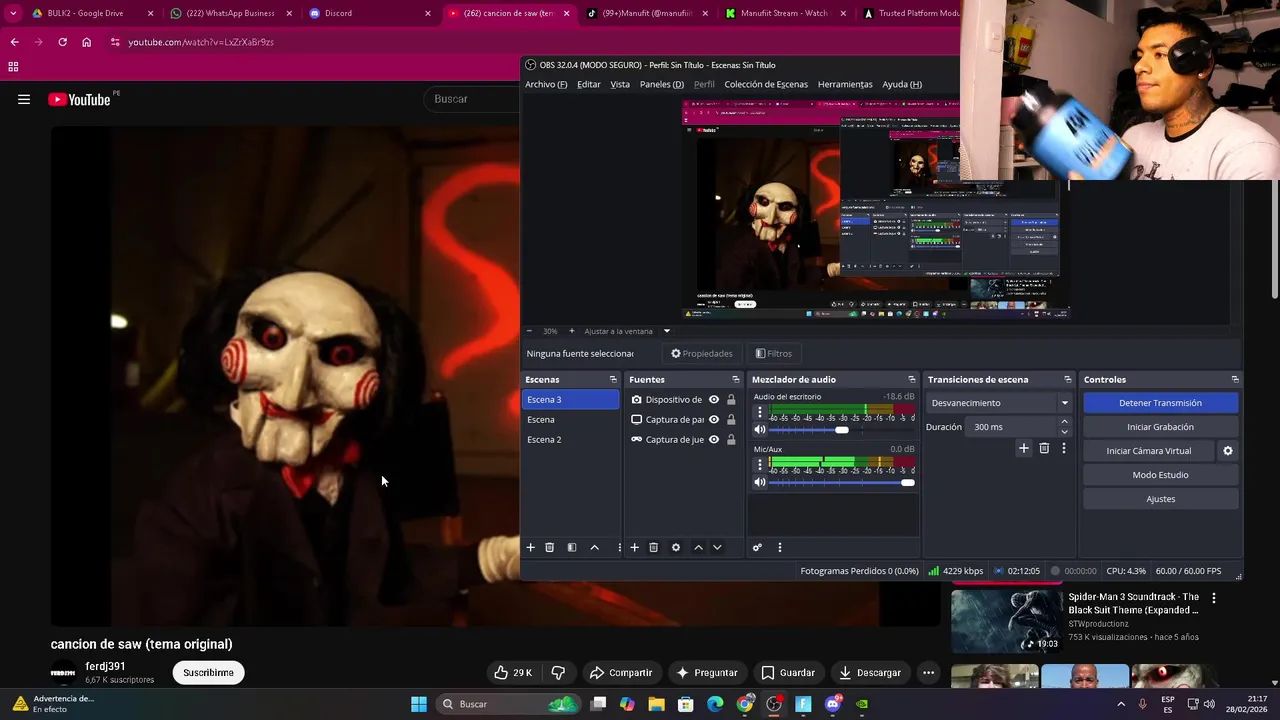The height and width of the screenshot is (720, 1280).
Task: Move scene up in the Escenas toolbar
Action: [x=594, y=547]
